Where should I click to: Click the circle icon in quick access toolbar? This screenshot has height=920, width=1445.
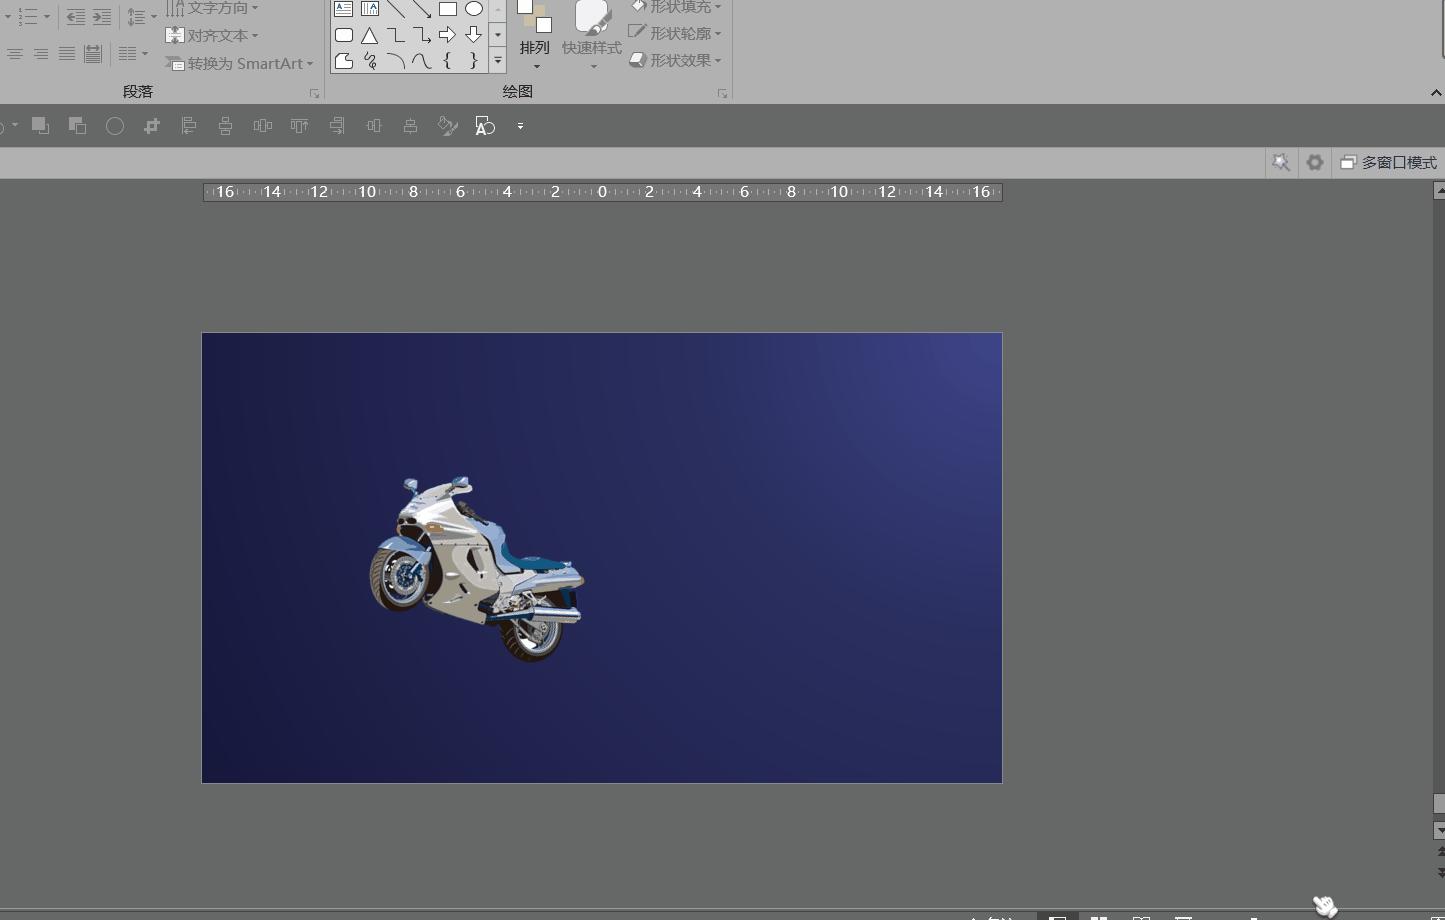115,126
